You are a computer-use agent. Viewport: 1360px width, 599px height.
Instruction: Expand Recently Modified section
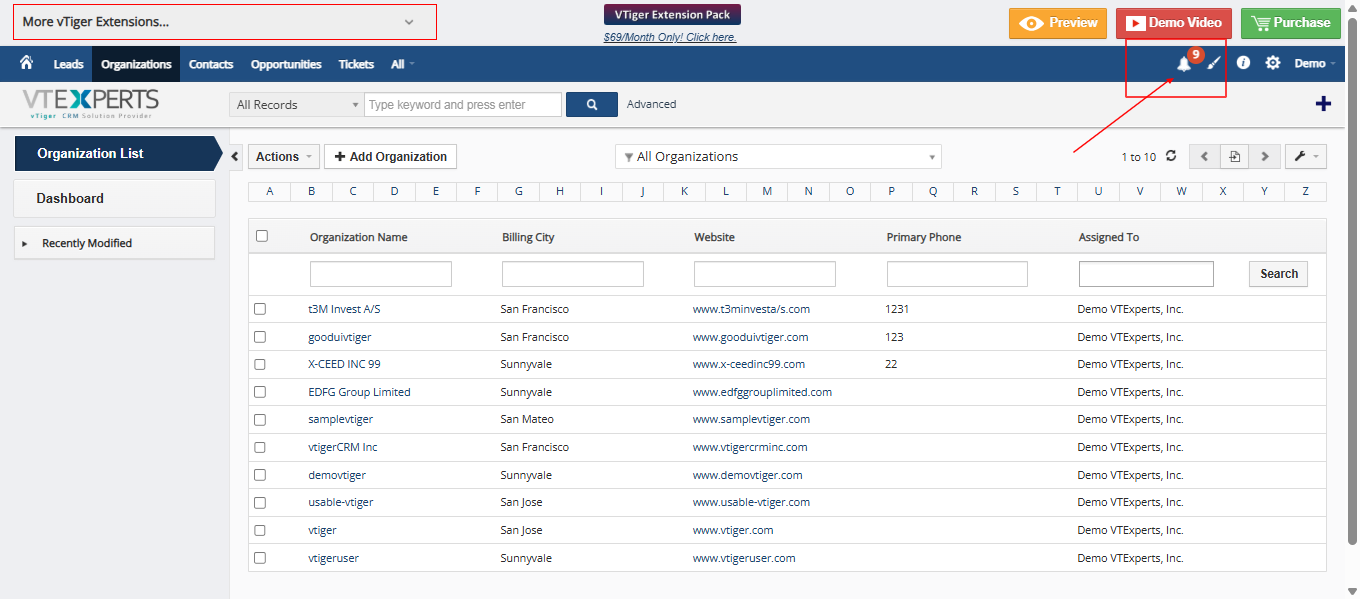pos(114,243)
